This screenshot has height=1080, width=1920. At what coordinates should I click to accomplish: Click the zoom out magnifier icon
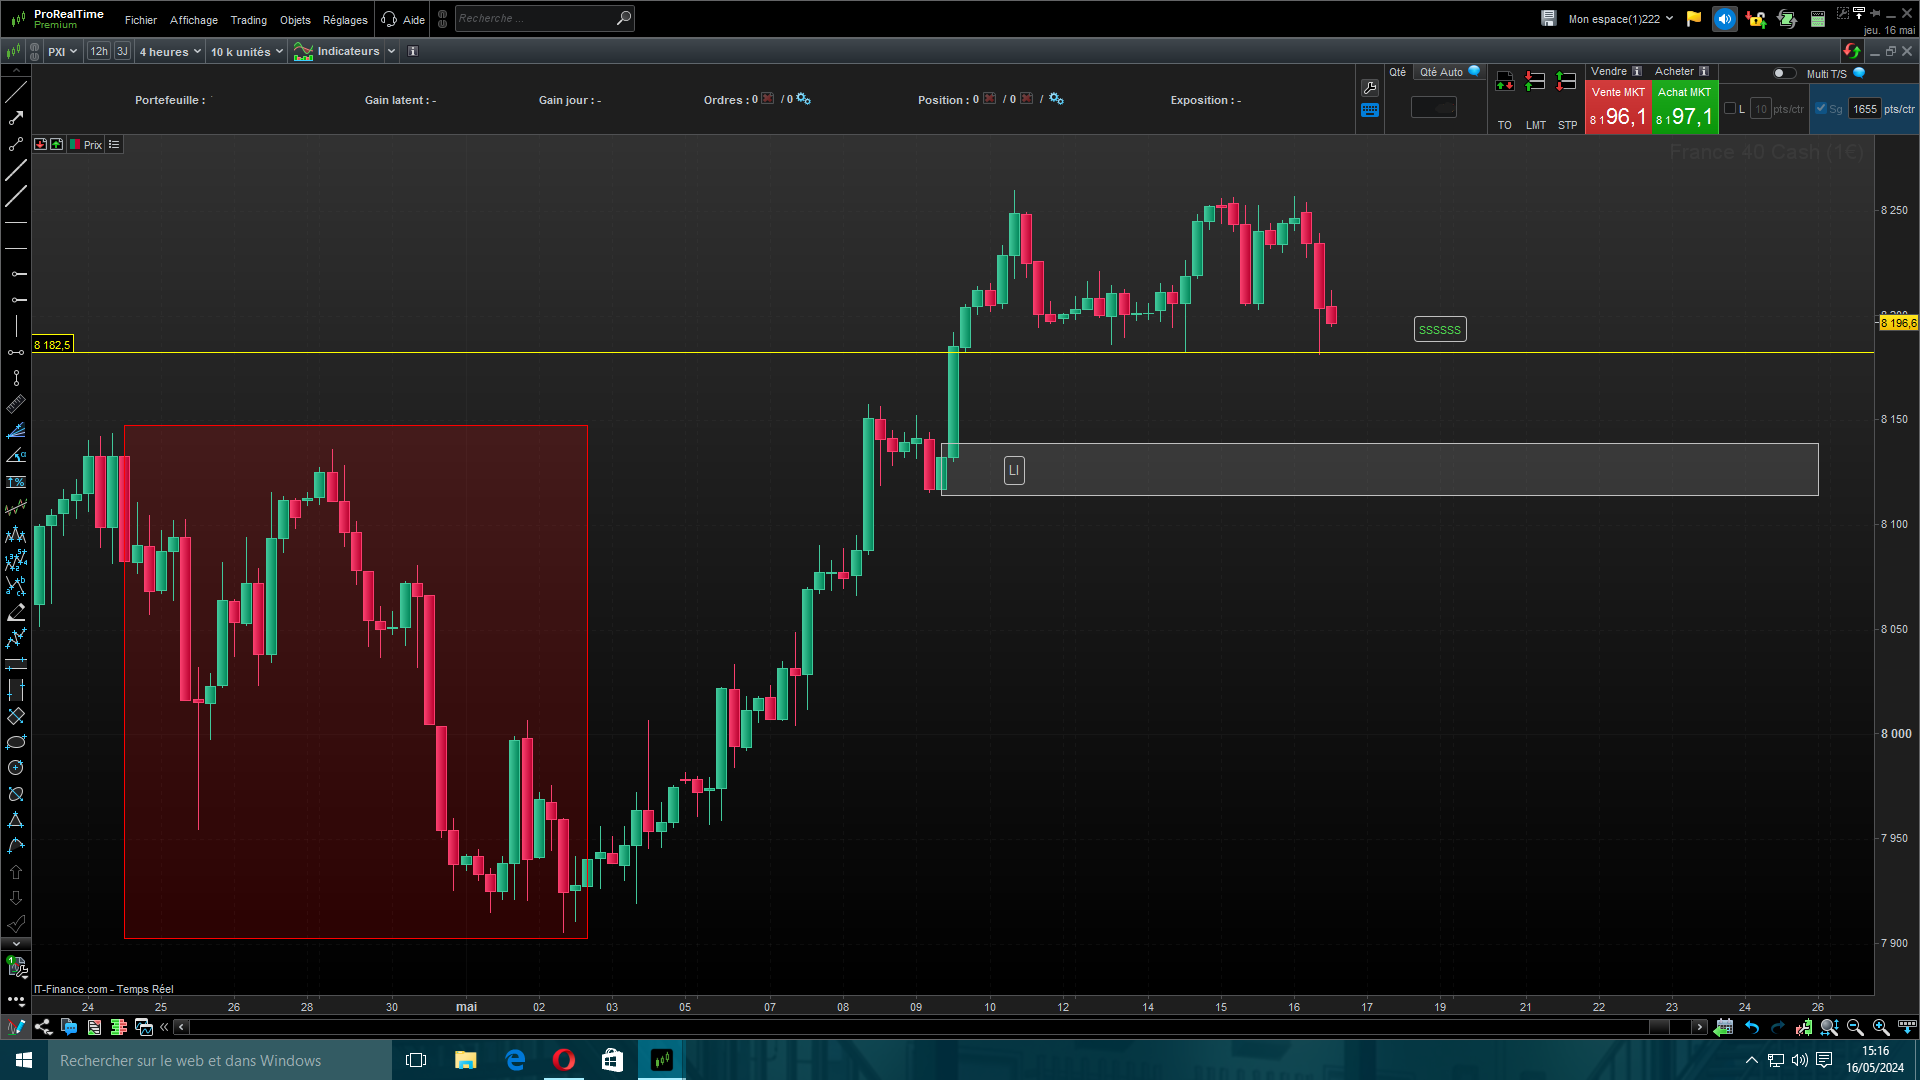point(1855,1027)
